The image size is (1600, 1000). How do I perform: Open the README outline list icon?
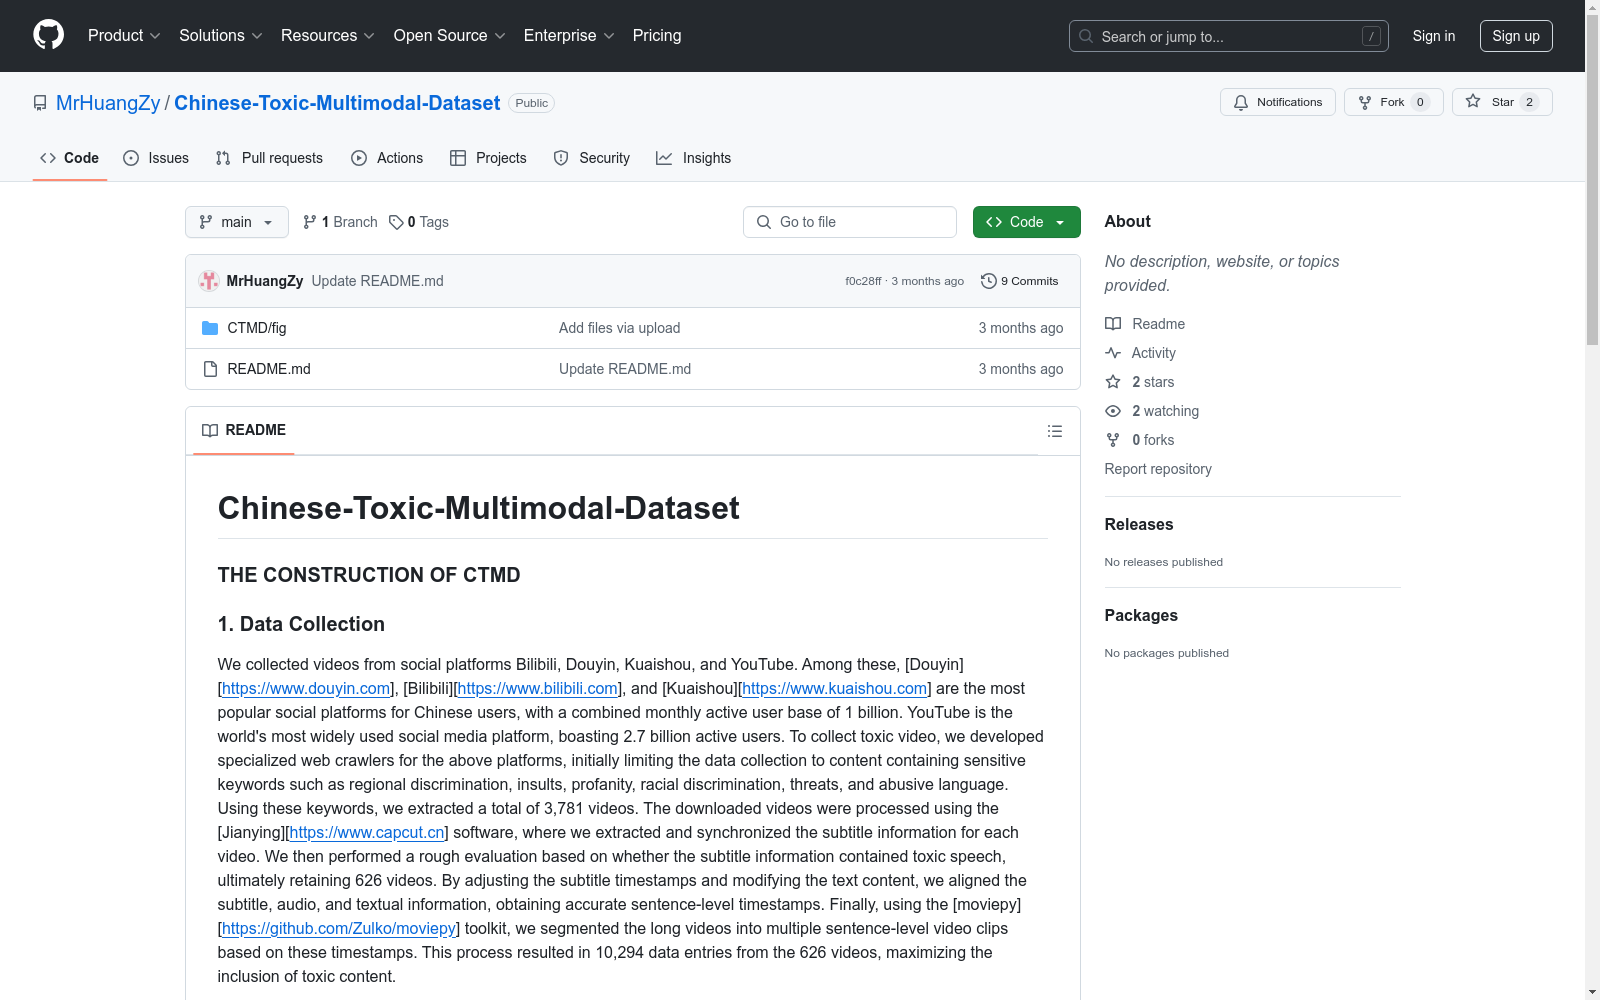coord(1055,431)
